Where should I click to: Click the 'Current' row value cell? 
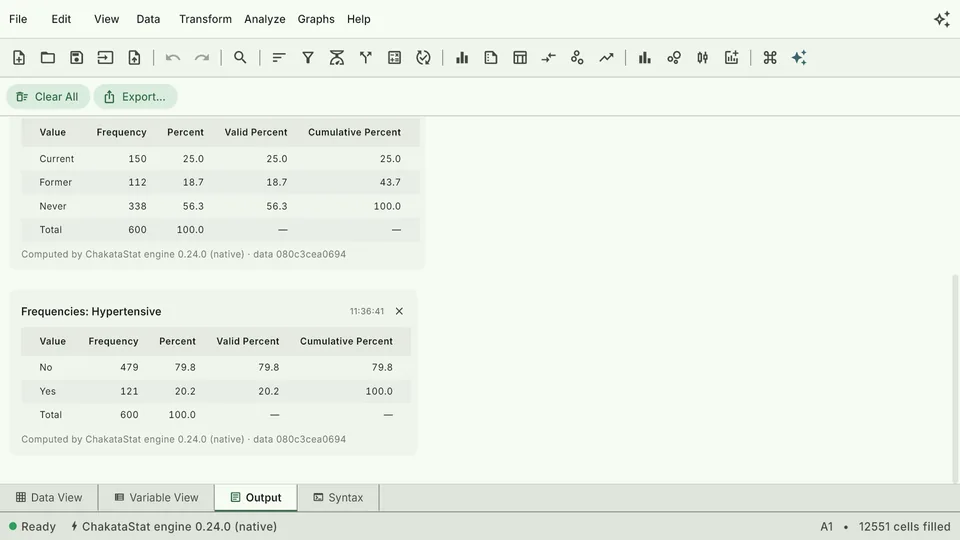pos(56,159)
